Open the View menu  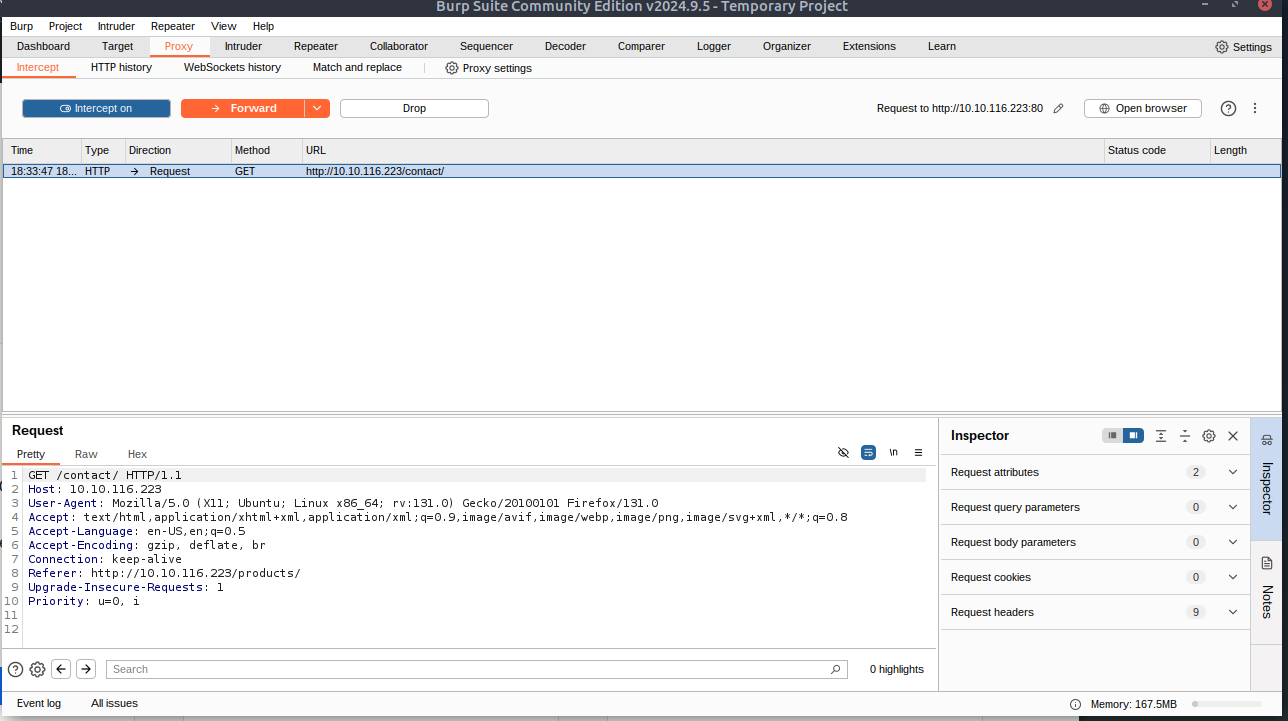pyautogui.click(x=224, y=26)
